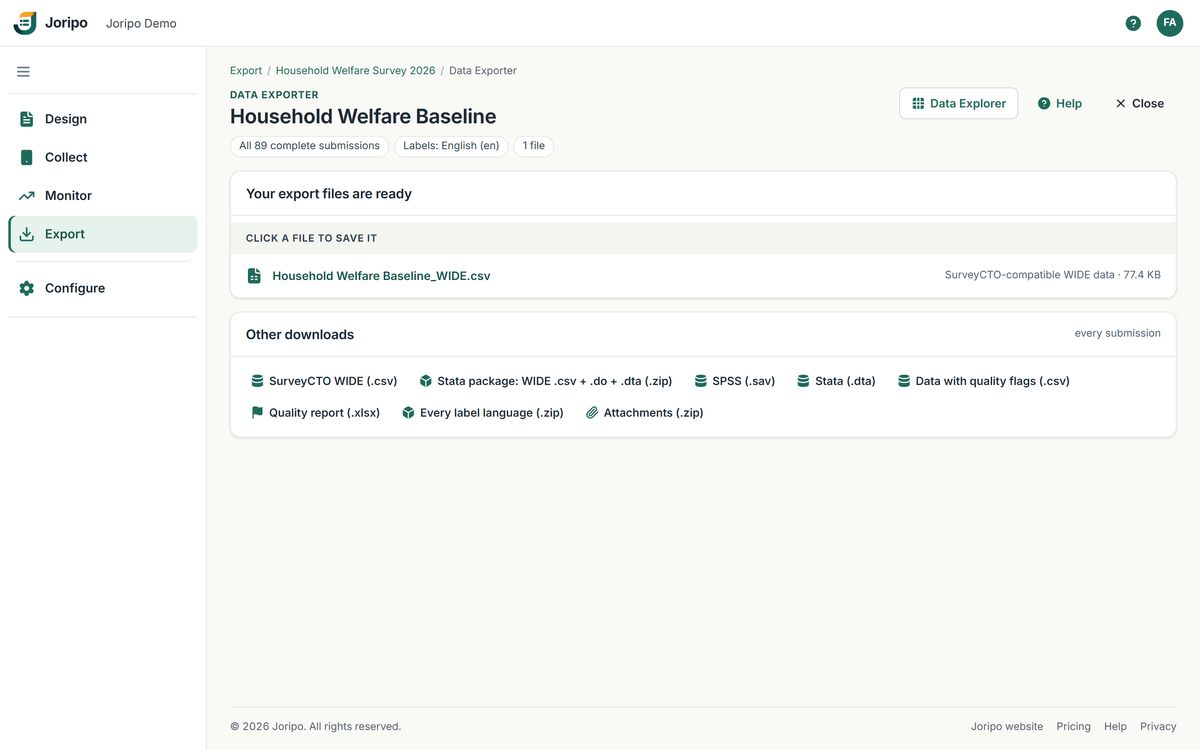Click the box icon for Every label language
Screen dimensions: 1200x750
[x=408, y=413]
